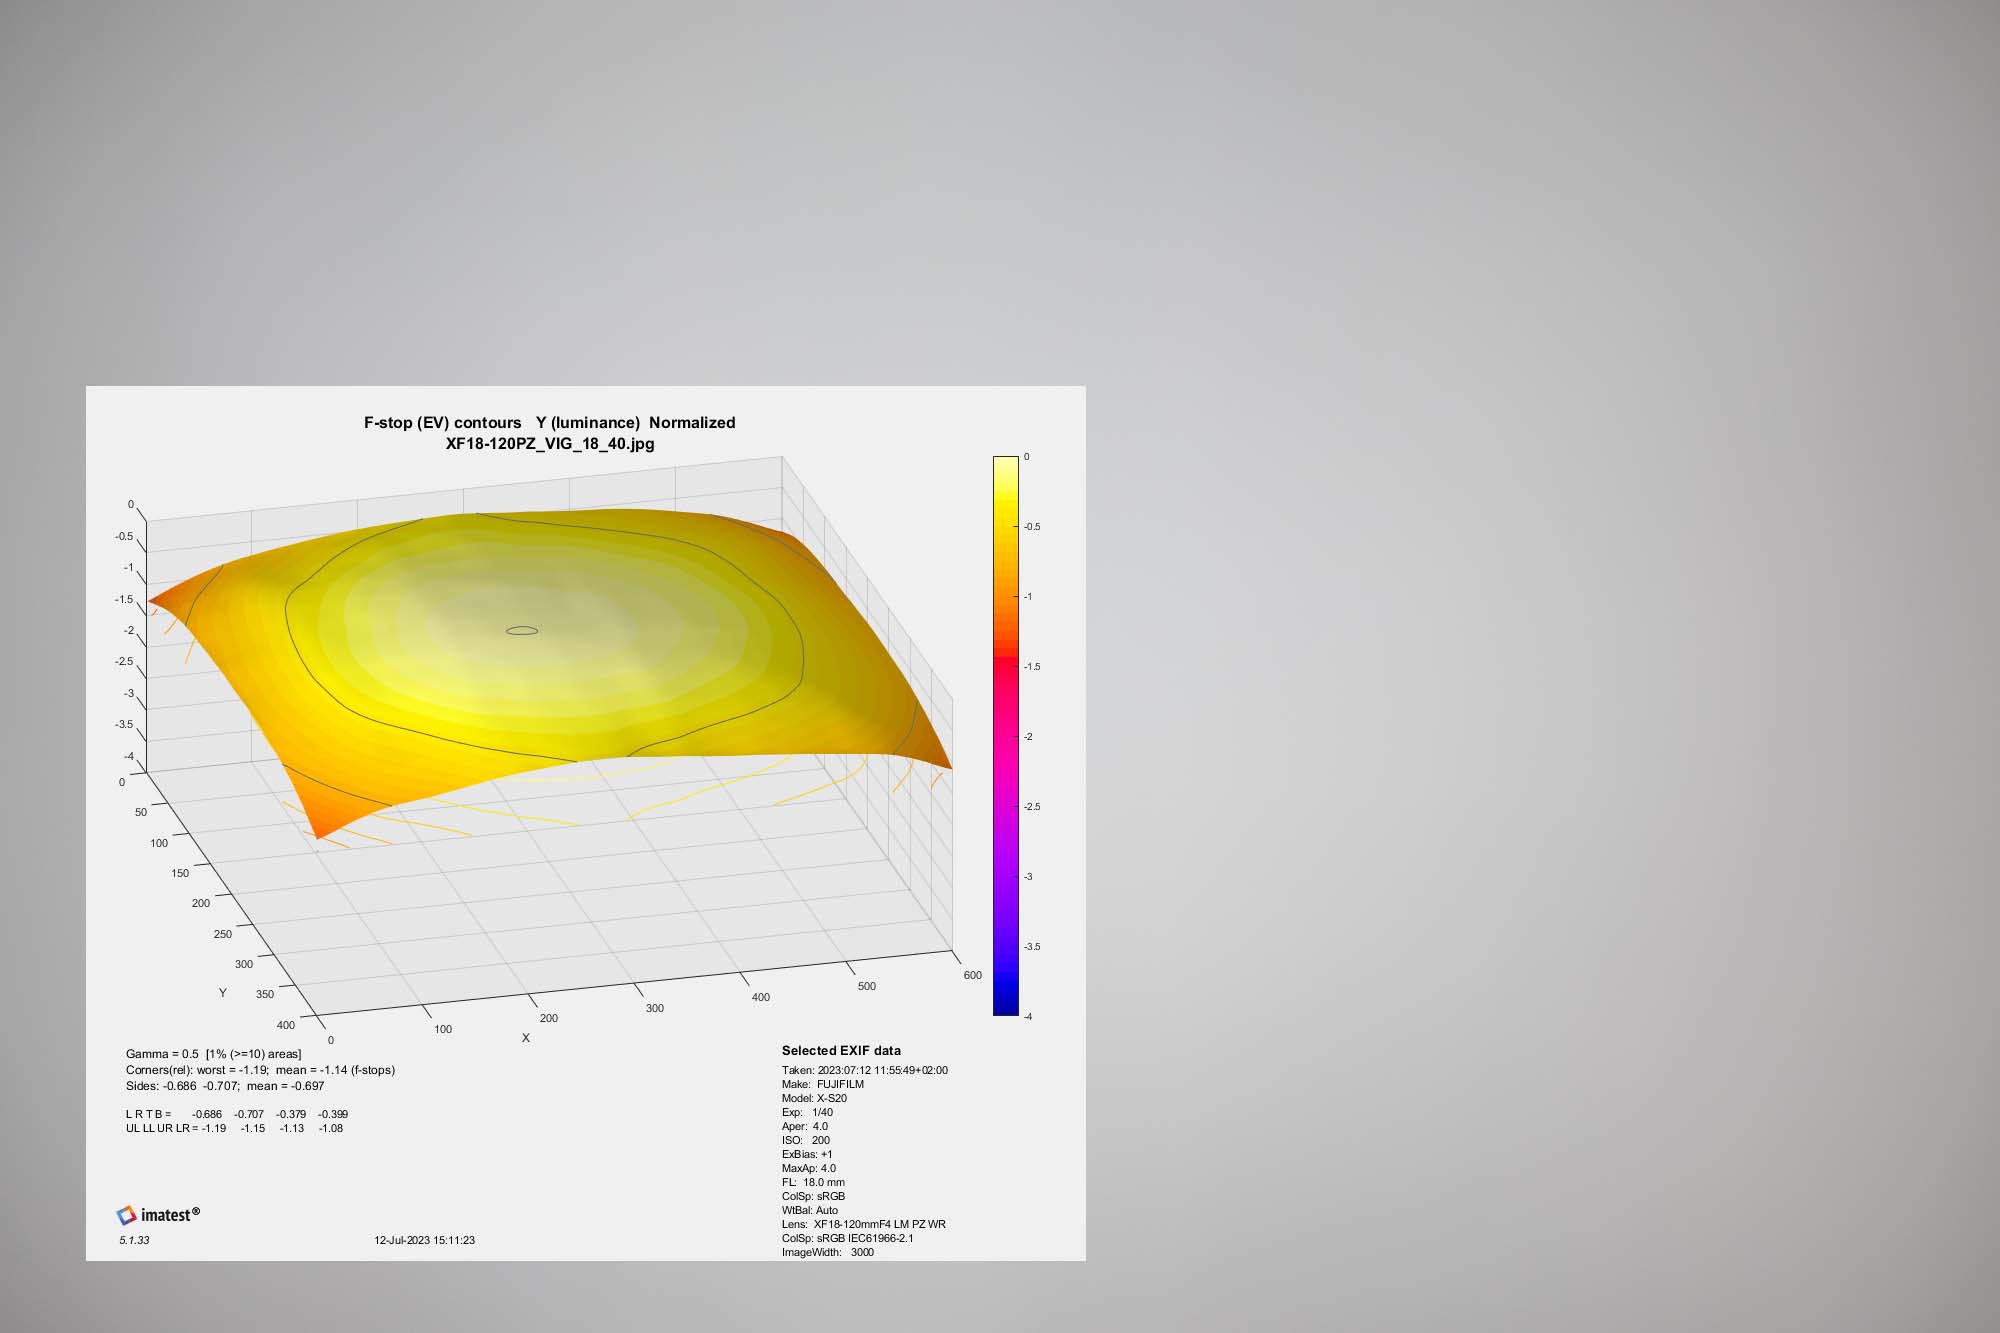Click the 600 tick on the X axis
The height and width of the screenshot is (1333, 2000).
(972, 975)
